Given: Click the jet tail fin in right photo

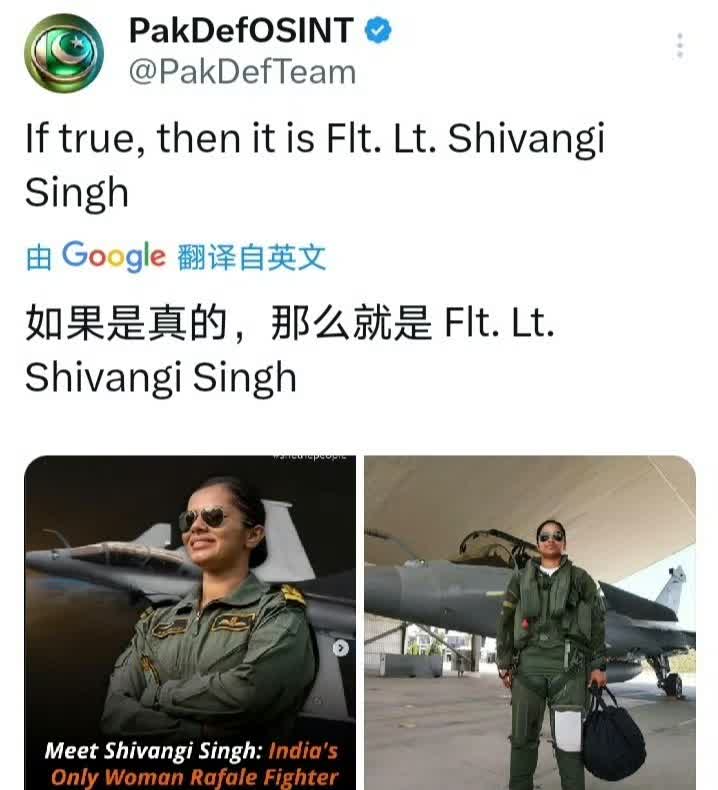Looking at the screenshot, I should [x=672, y=589].
